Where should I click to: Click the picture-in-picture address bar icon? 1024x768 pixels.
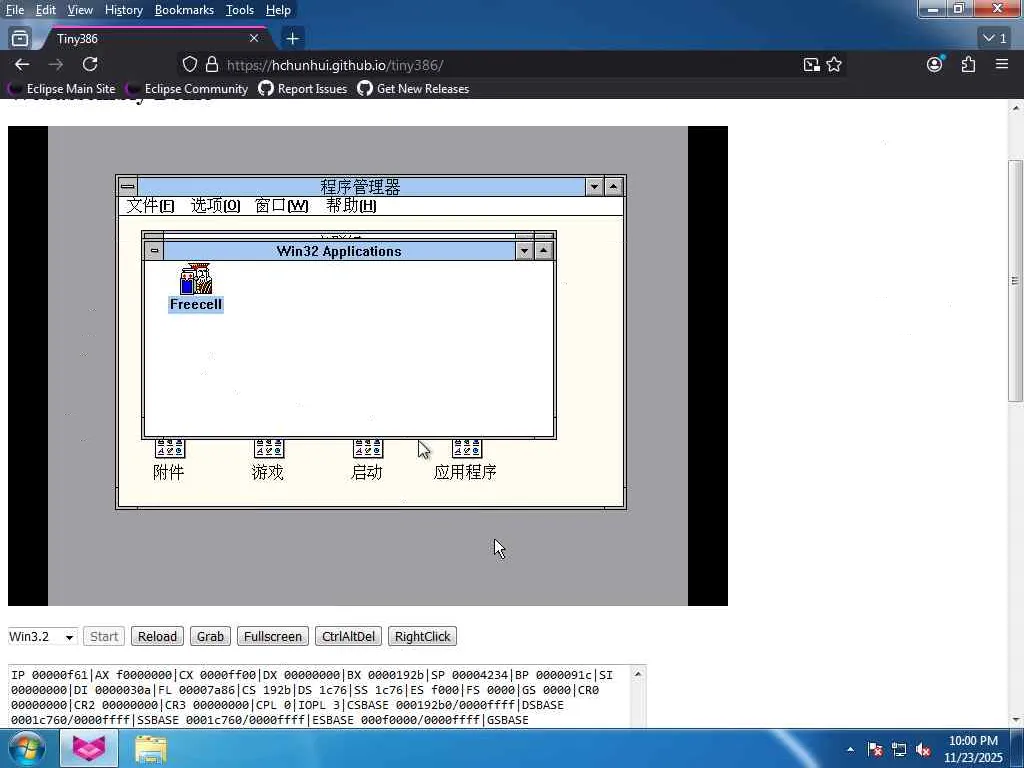811,64
